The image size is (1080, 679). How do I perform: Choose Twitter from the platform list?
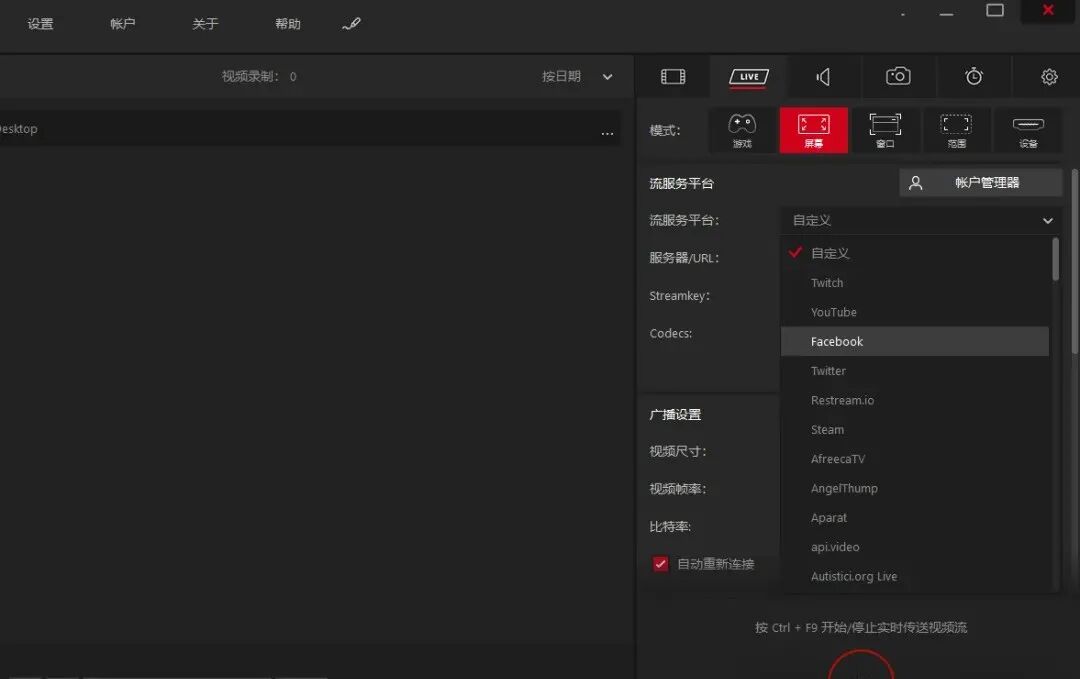click(x=915, y=370)
